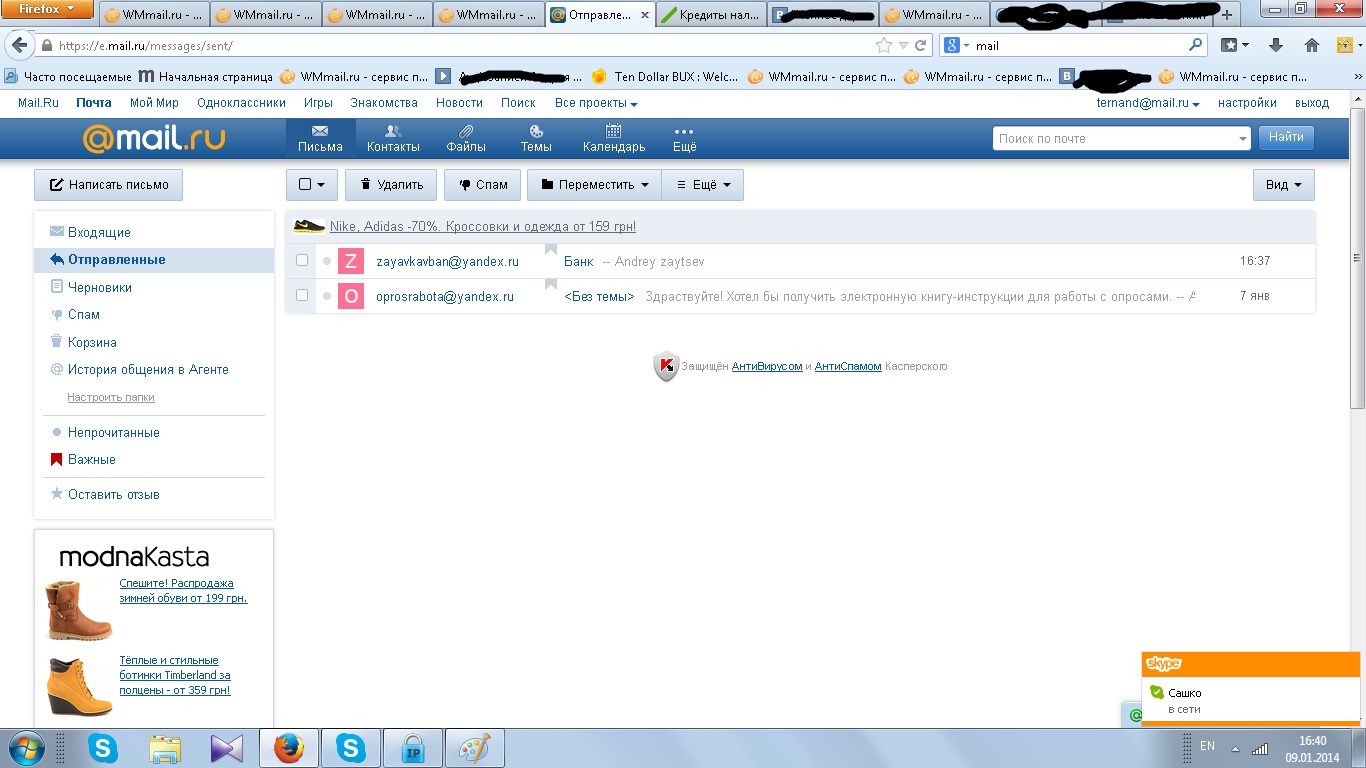Open Банк message subject
1366x768 pixels.
tap(579, 261)
